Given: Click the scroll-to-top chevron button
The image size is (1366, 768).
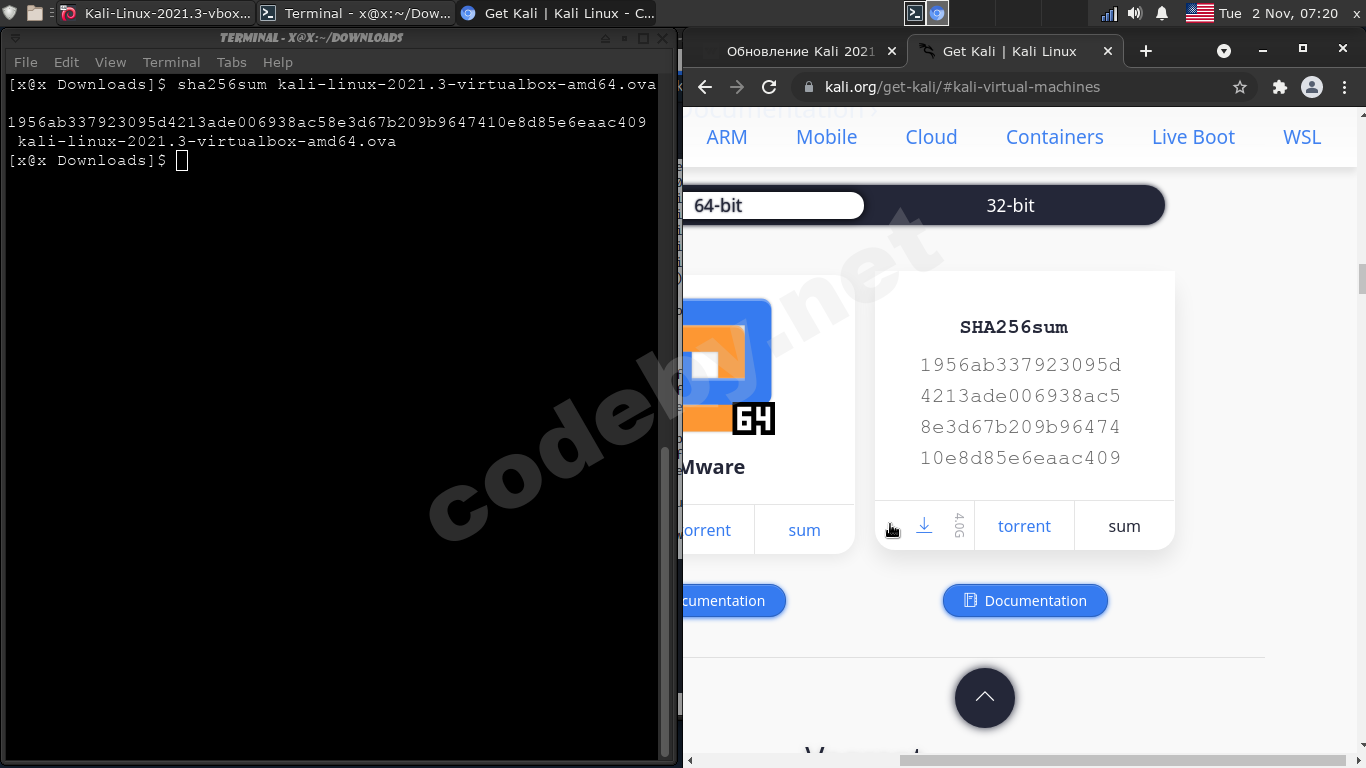Looking at the screenshot, I should (x=985, y=698).
